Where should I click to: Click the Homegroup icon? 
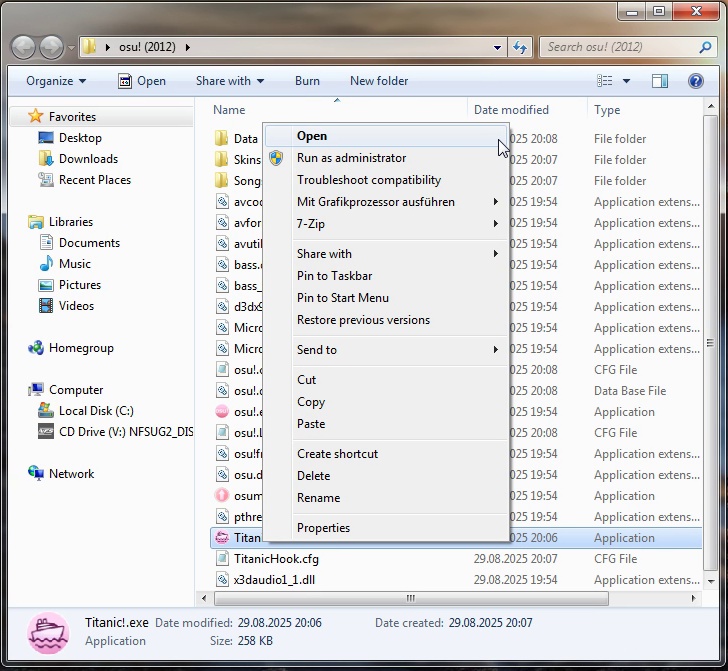tap(36, 348)
